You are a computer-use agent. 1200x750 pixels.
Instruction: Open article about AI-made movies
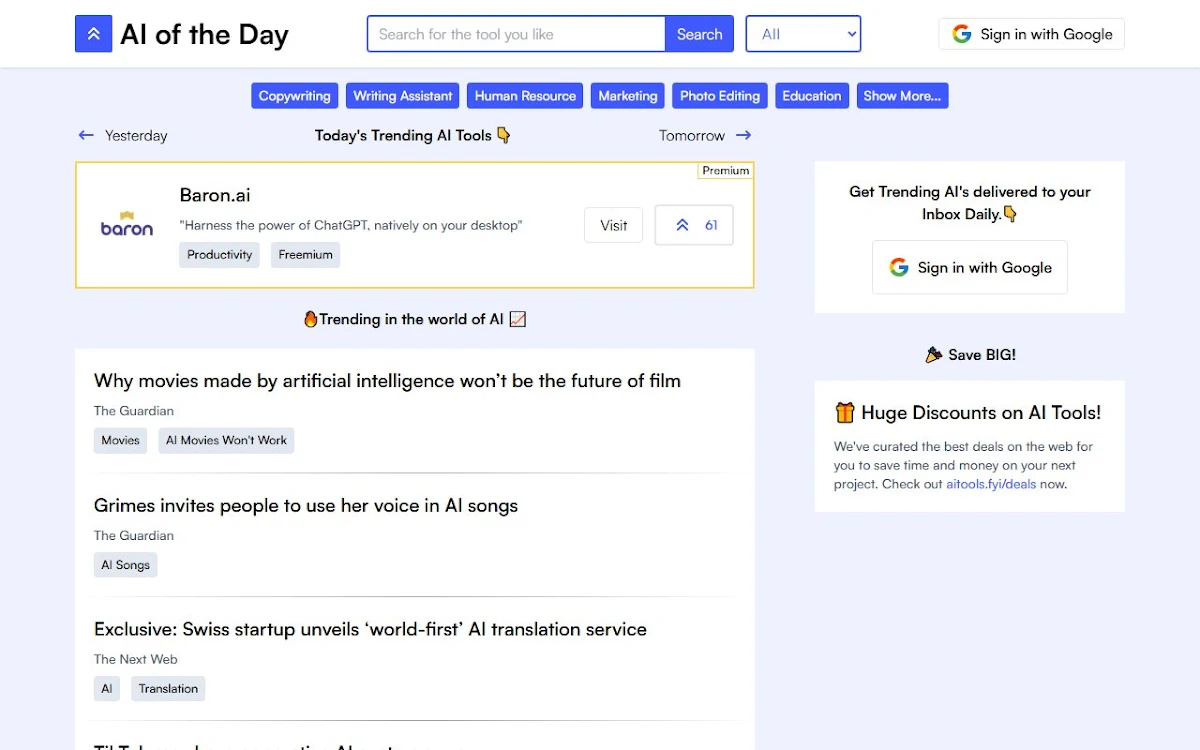point(387,381)
